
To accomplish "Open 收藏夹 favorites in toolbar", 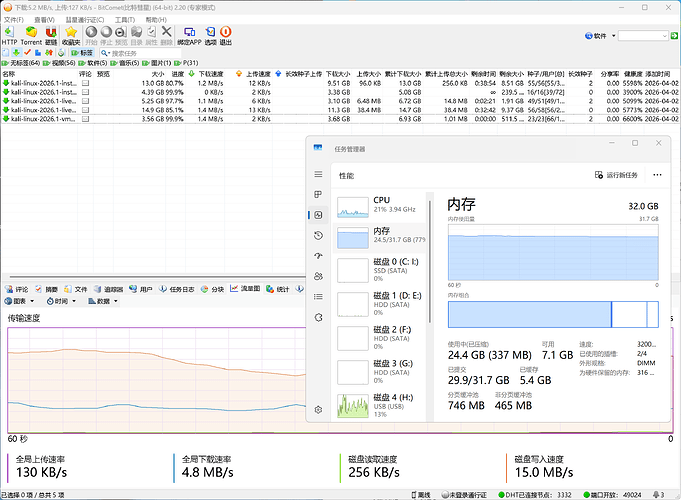I will (71, 35).
